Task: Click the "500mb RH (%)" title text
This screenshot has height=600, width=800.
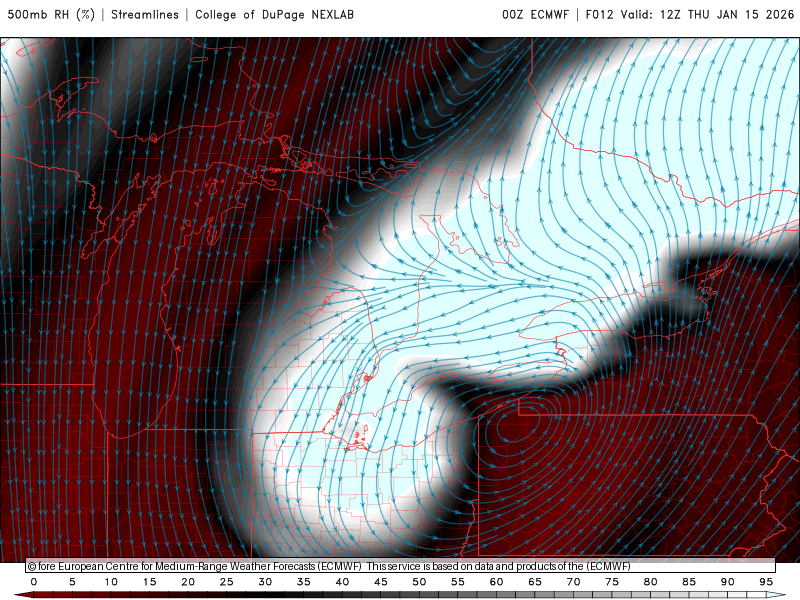Action: (x=51, y=15)
